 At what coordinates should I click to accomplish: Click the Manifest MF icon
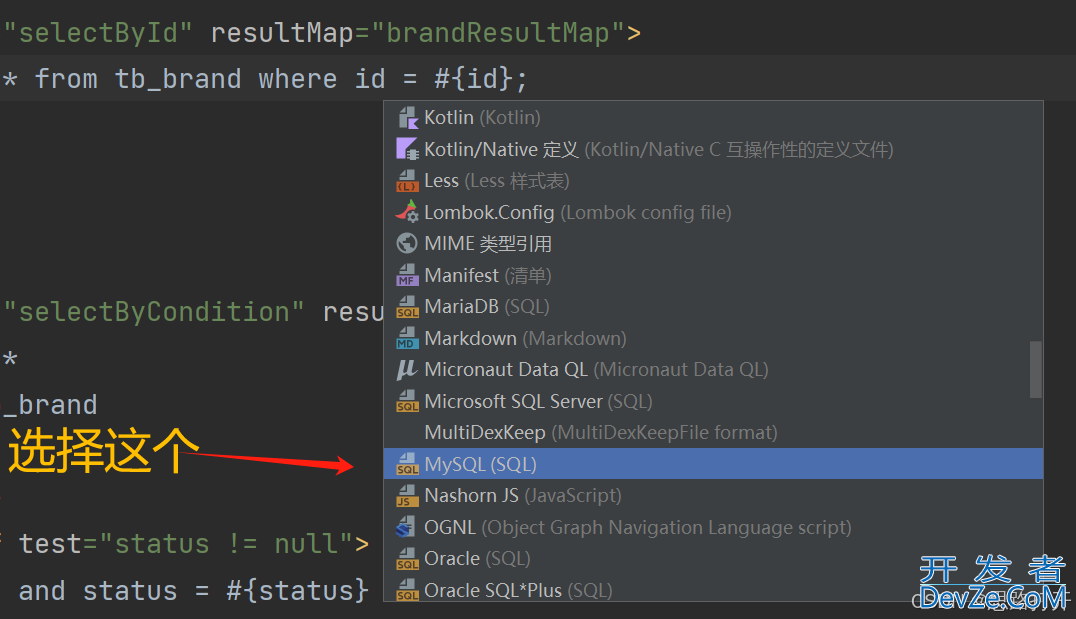tap(408, 275)
